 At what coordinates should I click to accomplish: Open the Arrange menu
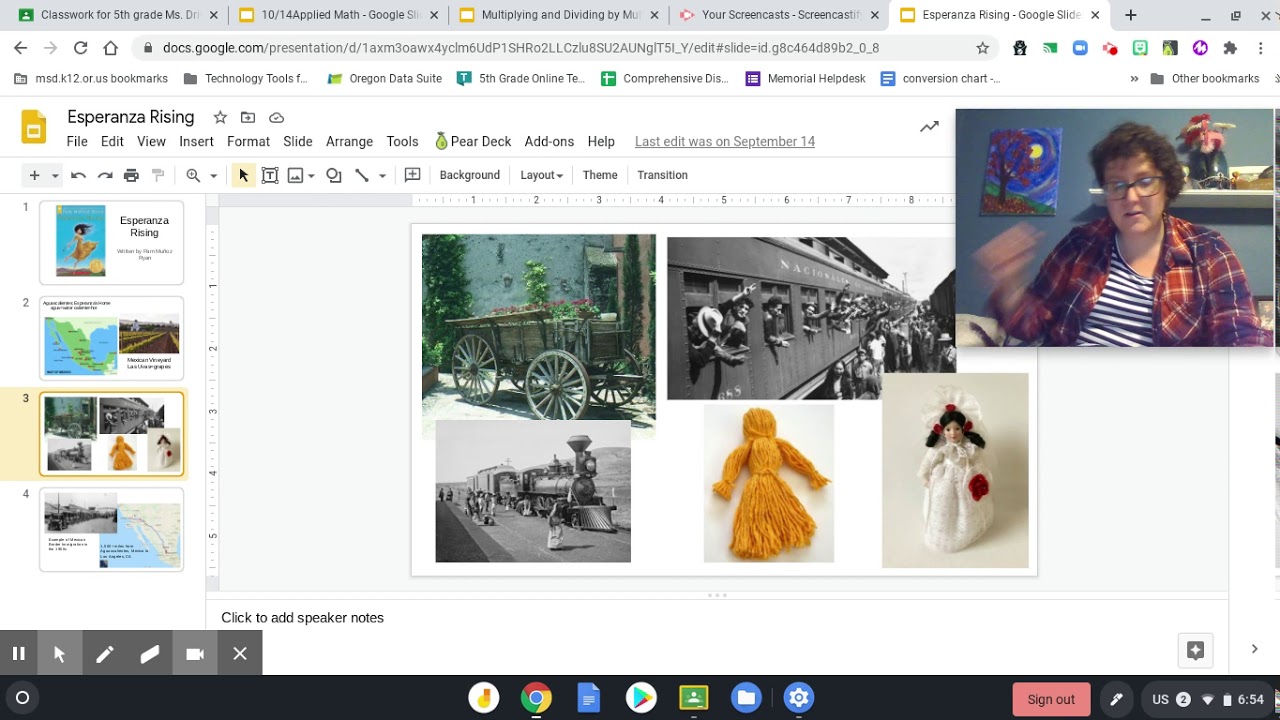[349, 142]
